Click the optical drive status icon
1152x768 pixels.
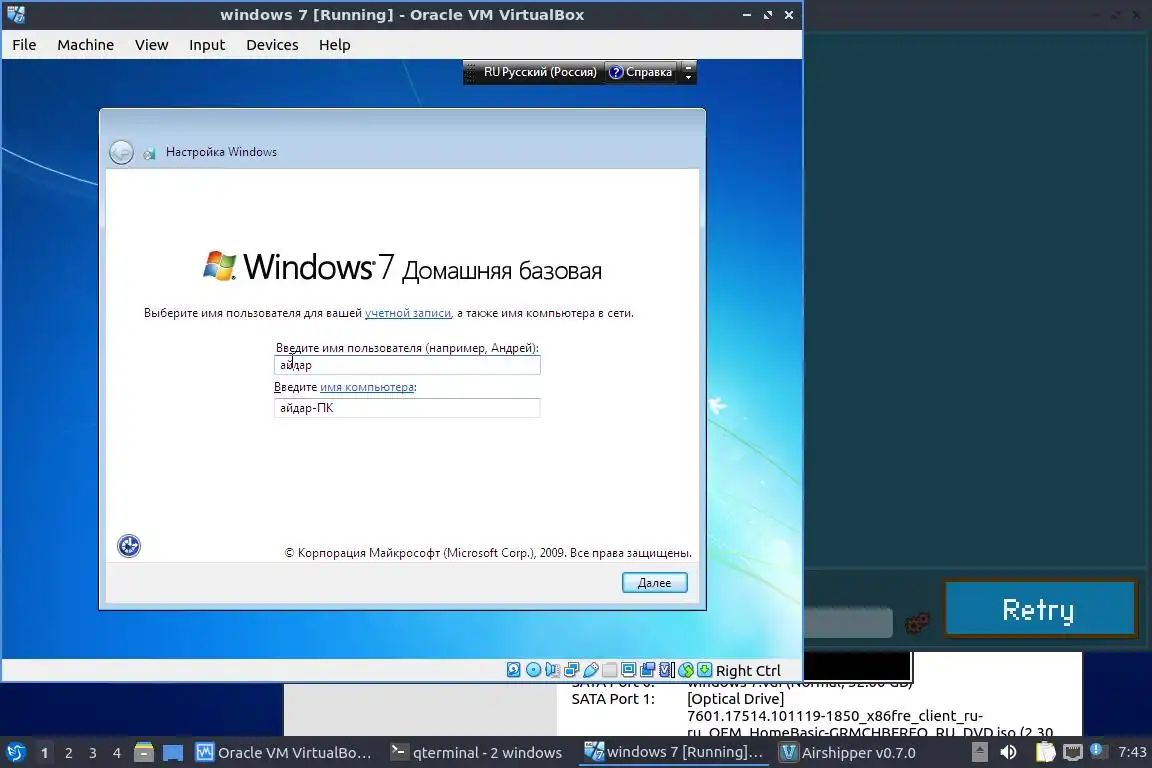pos(533,670)
